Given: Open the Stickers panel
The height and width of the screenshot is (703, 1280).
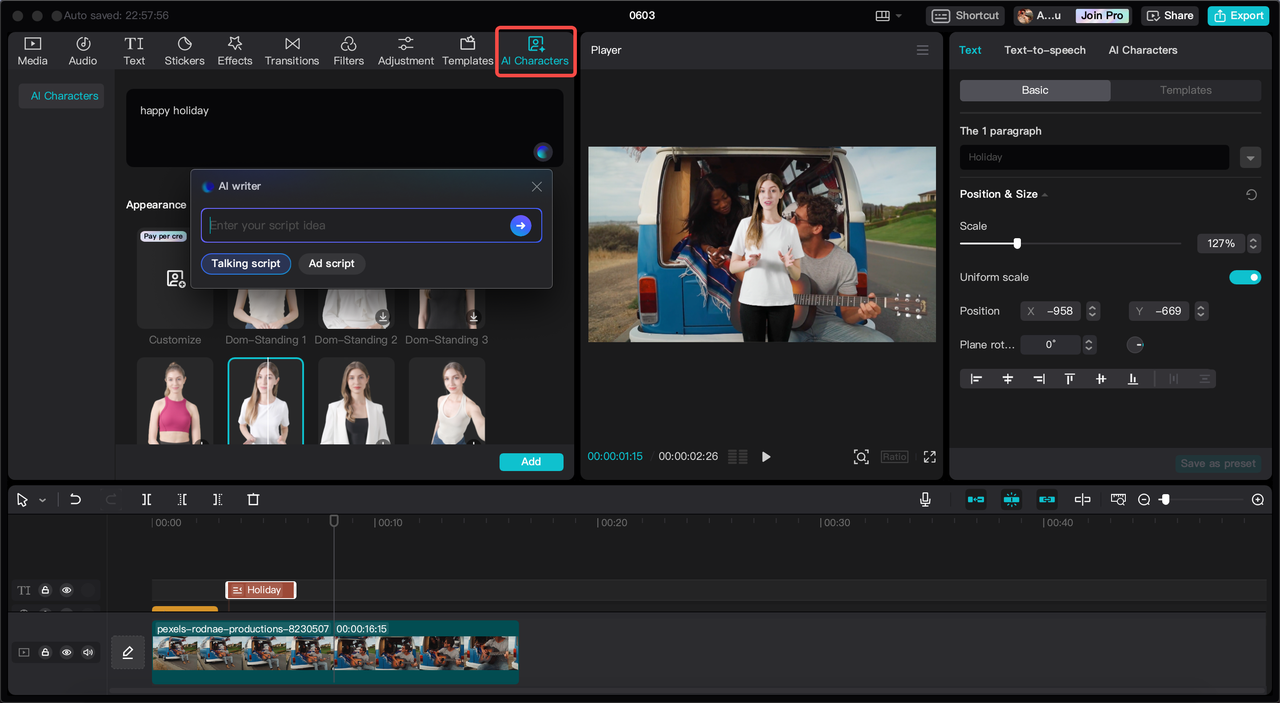Looking at the screenshot, I should click(184, 51).
